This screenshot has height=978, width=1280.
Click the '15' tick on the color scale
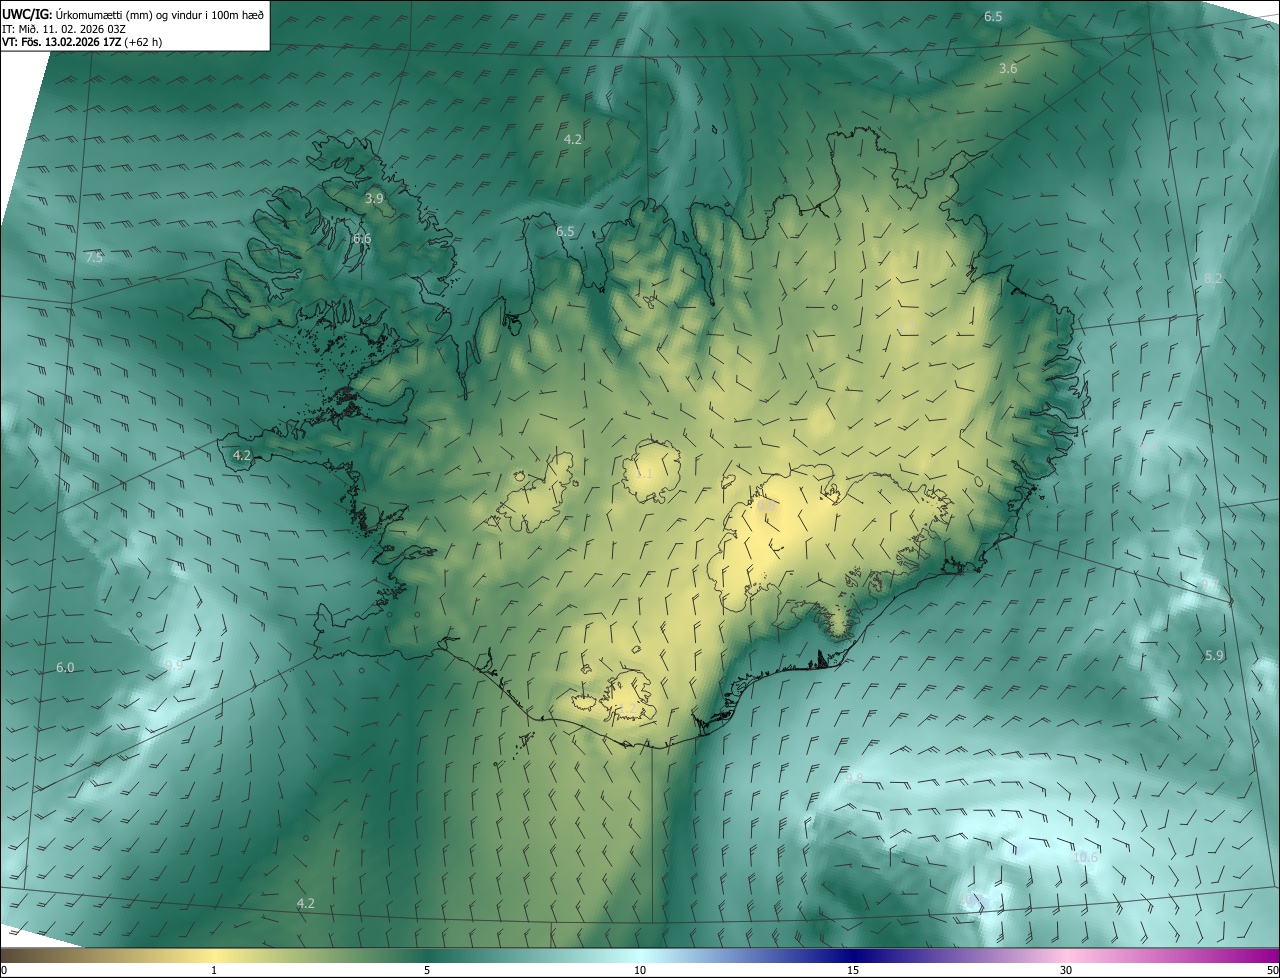click(853, 970)
